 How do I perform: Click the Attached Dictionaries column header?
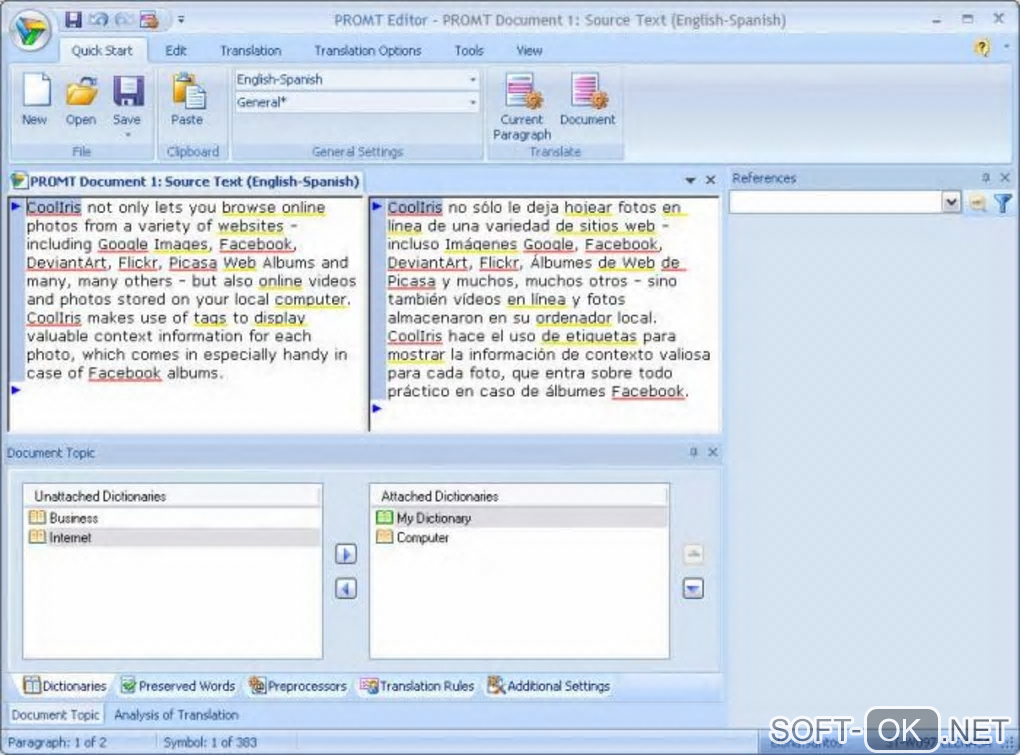[519, 496]
